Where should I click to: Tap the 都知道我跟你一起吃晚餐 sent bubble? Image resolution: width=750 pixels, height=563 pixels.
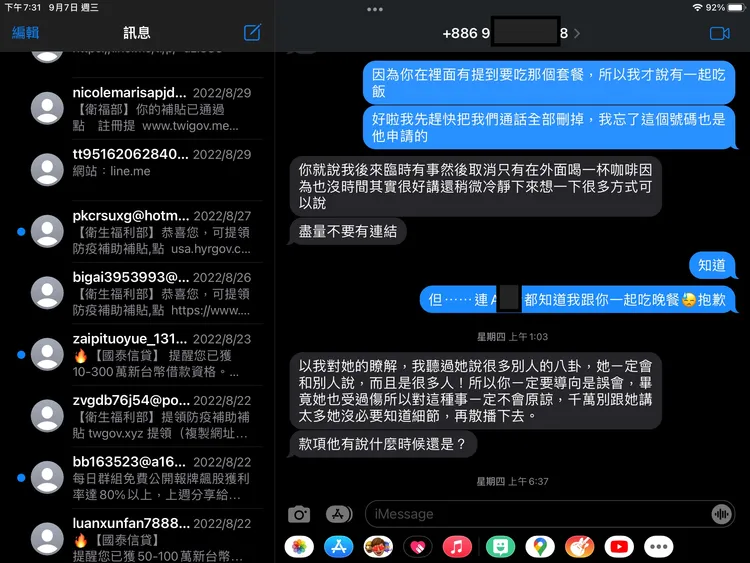point(577,300)
